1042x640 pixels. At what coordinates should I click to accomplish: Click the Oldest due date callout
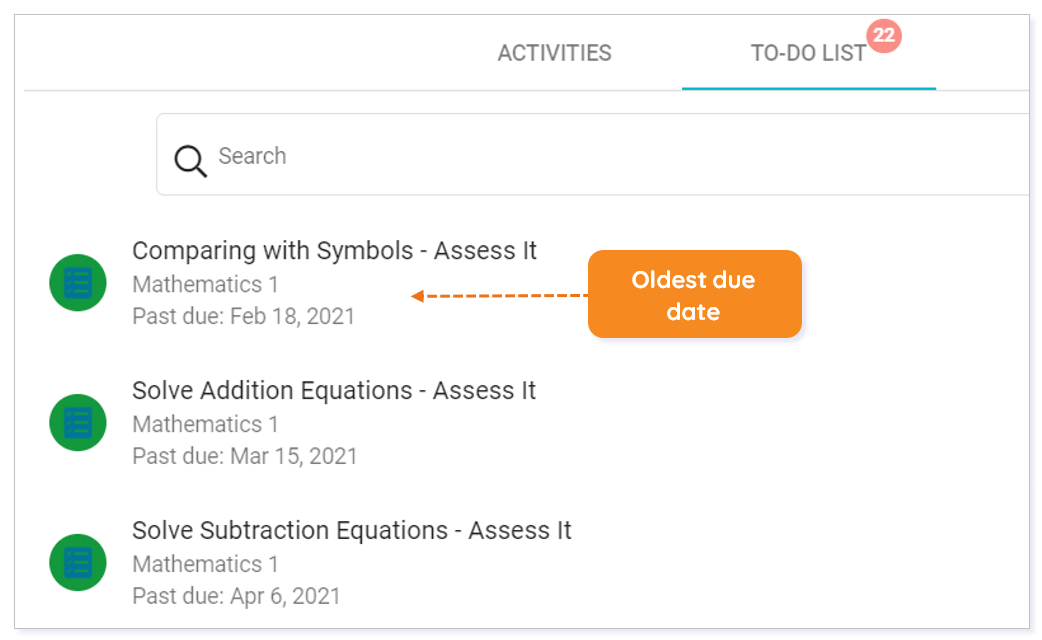pyautogui.click(x=694, y=294)
